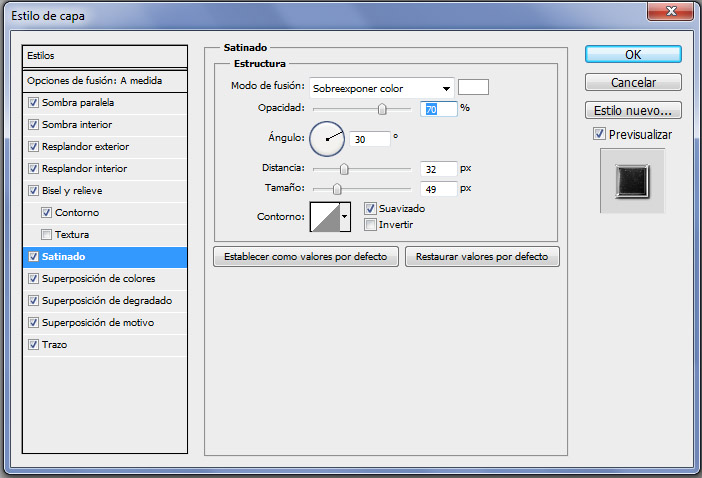Viewport: 702px width, 478px height.
Task: Click the style preview thumbnail
Action: (632, 181)
